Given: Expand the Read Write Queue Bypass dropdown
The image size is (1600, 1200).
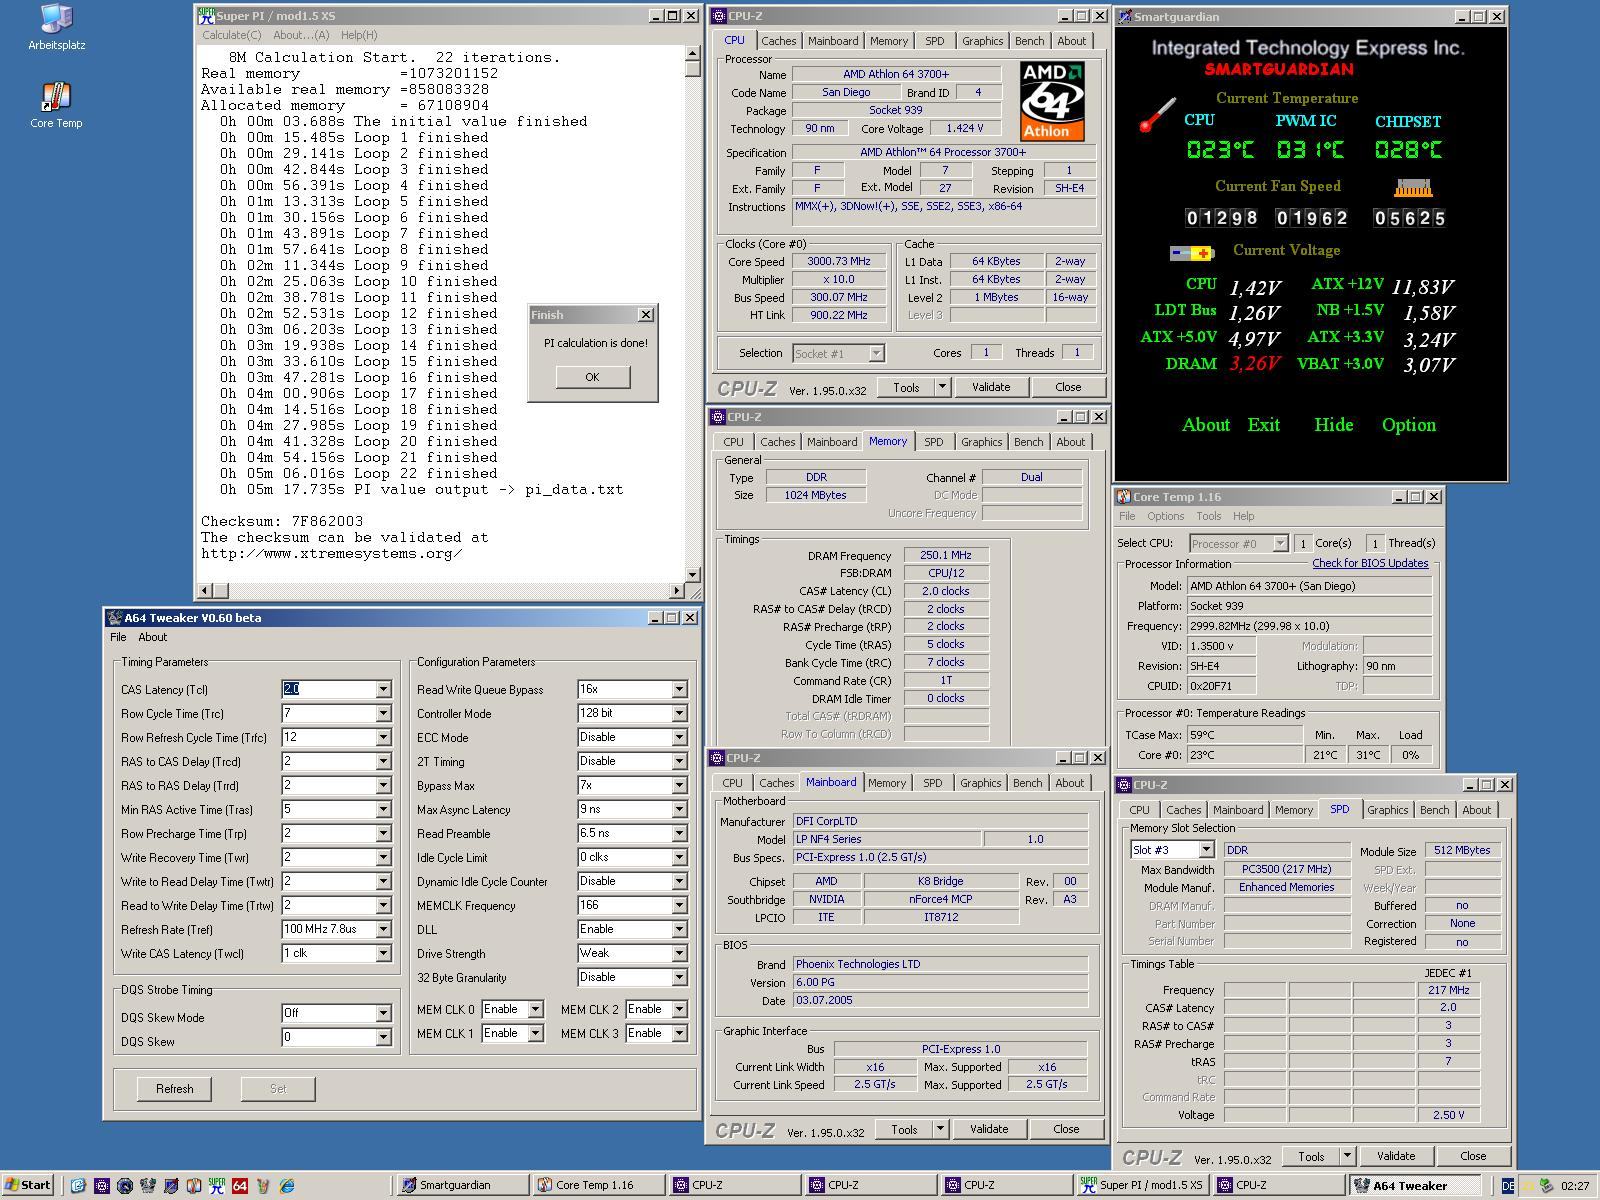Looking at the screenshot, I should point(679,689).
